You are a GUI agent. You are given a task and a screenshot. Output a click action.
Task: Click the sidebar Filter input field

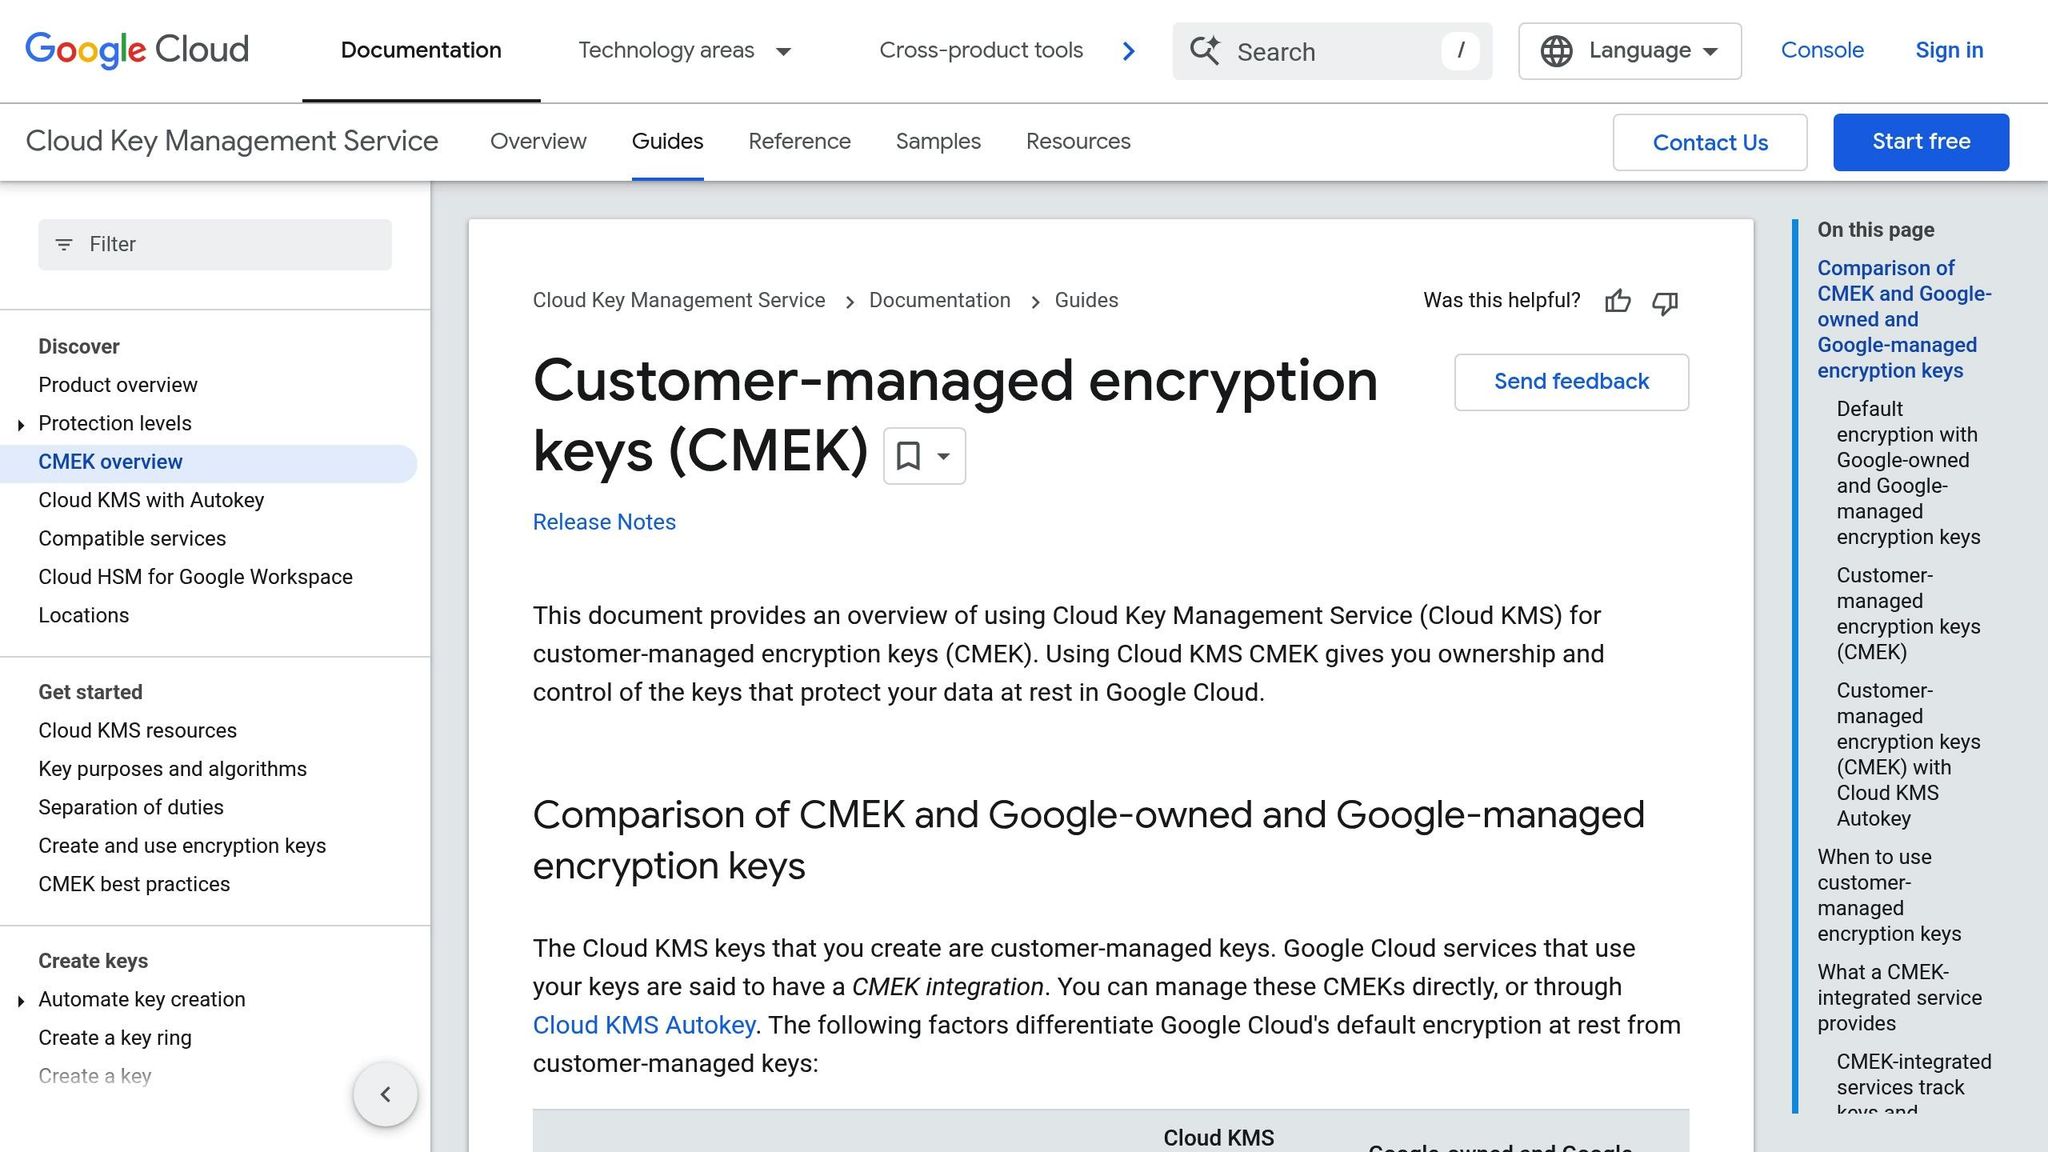coord(215,245)
